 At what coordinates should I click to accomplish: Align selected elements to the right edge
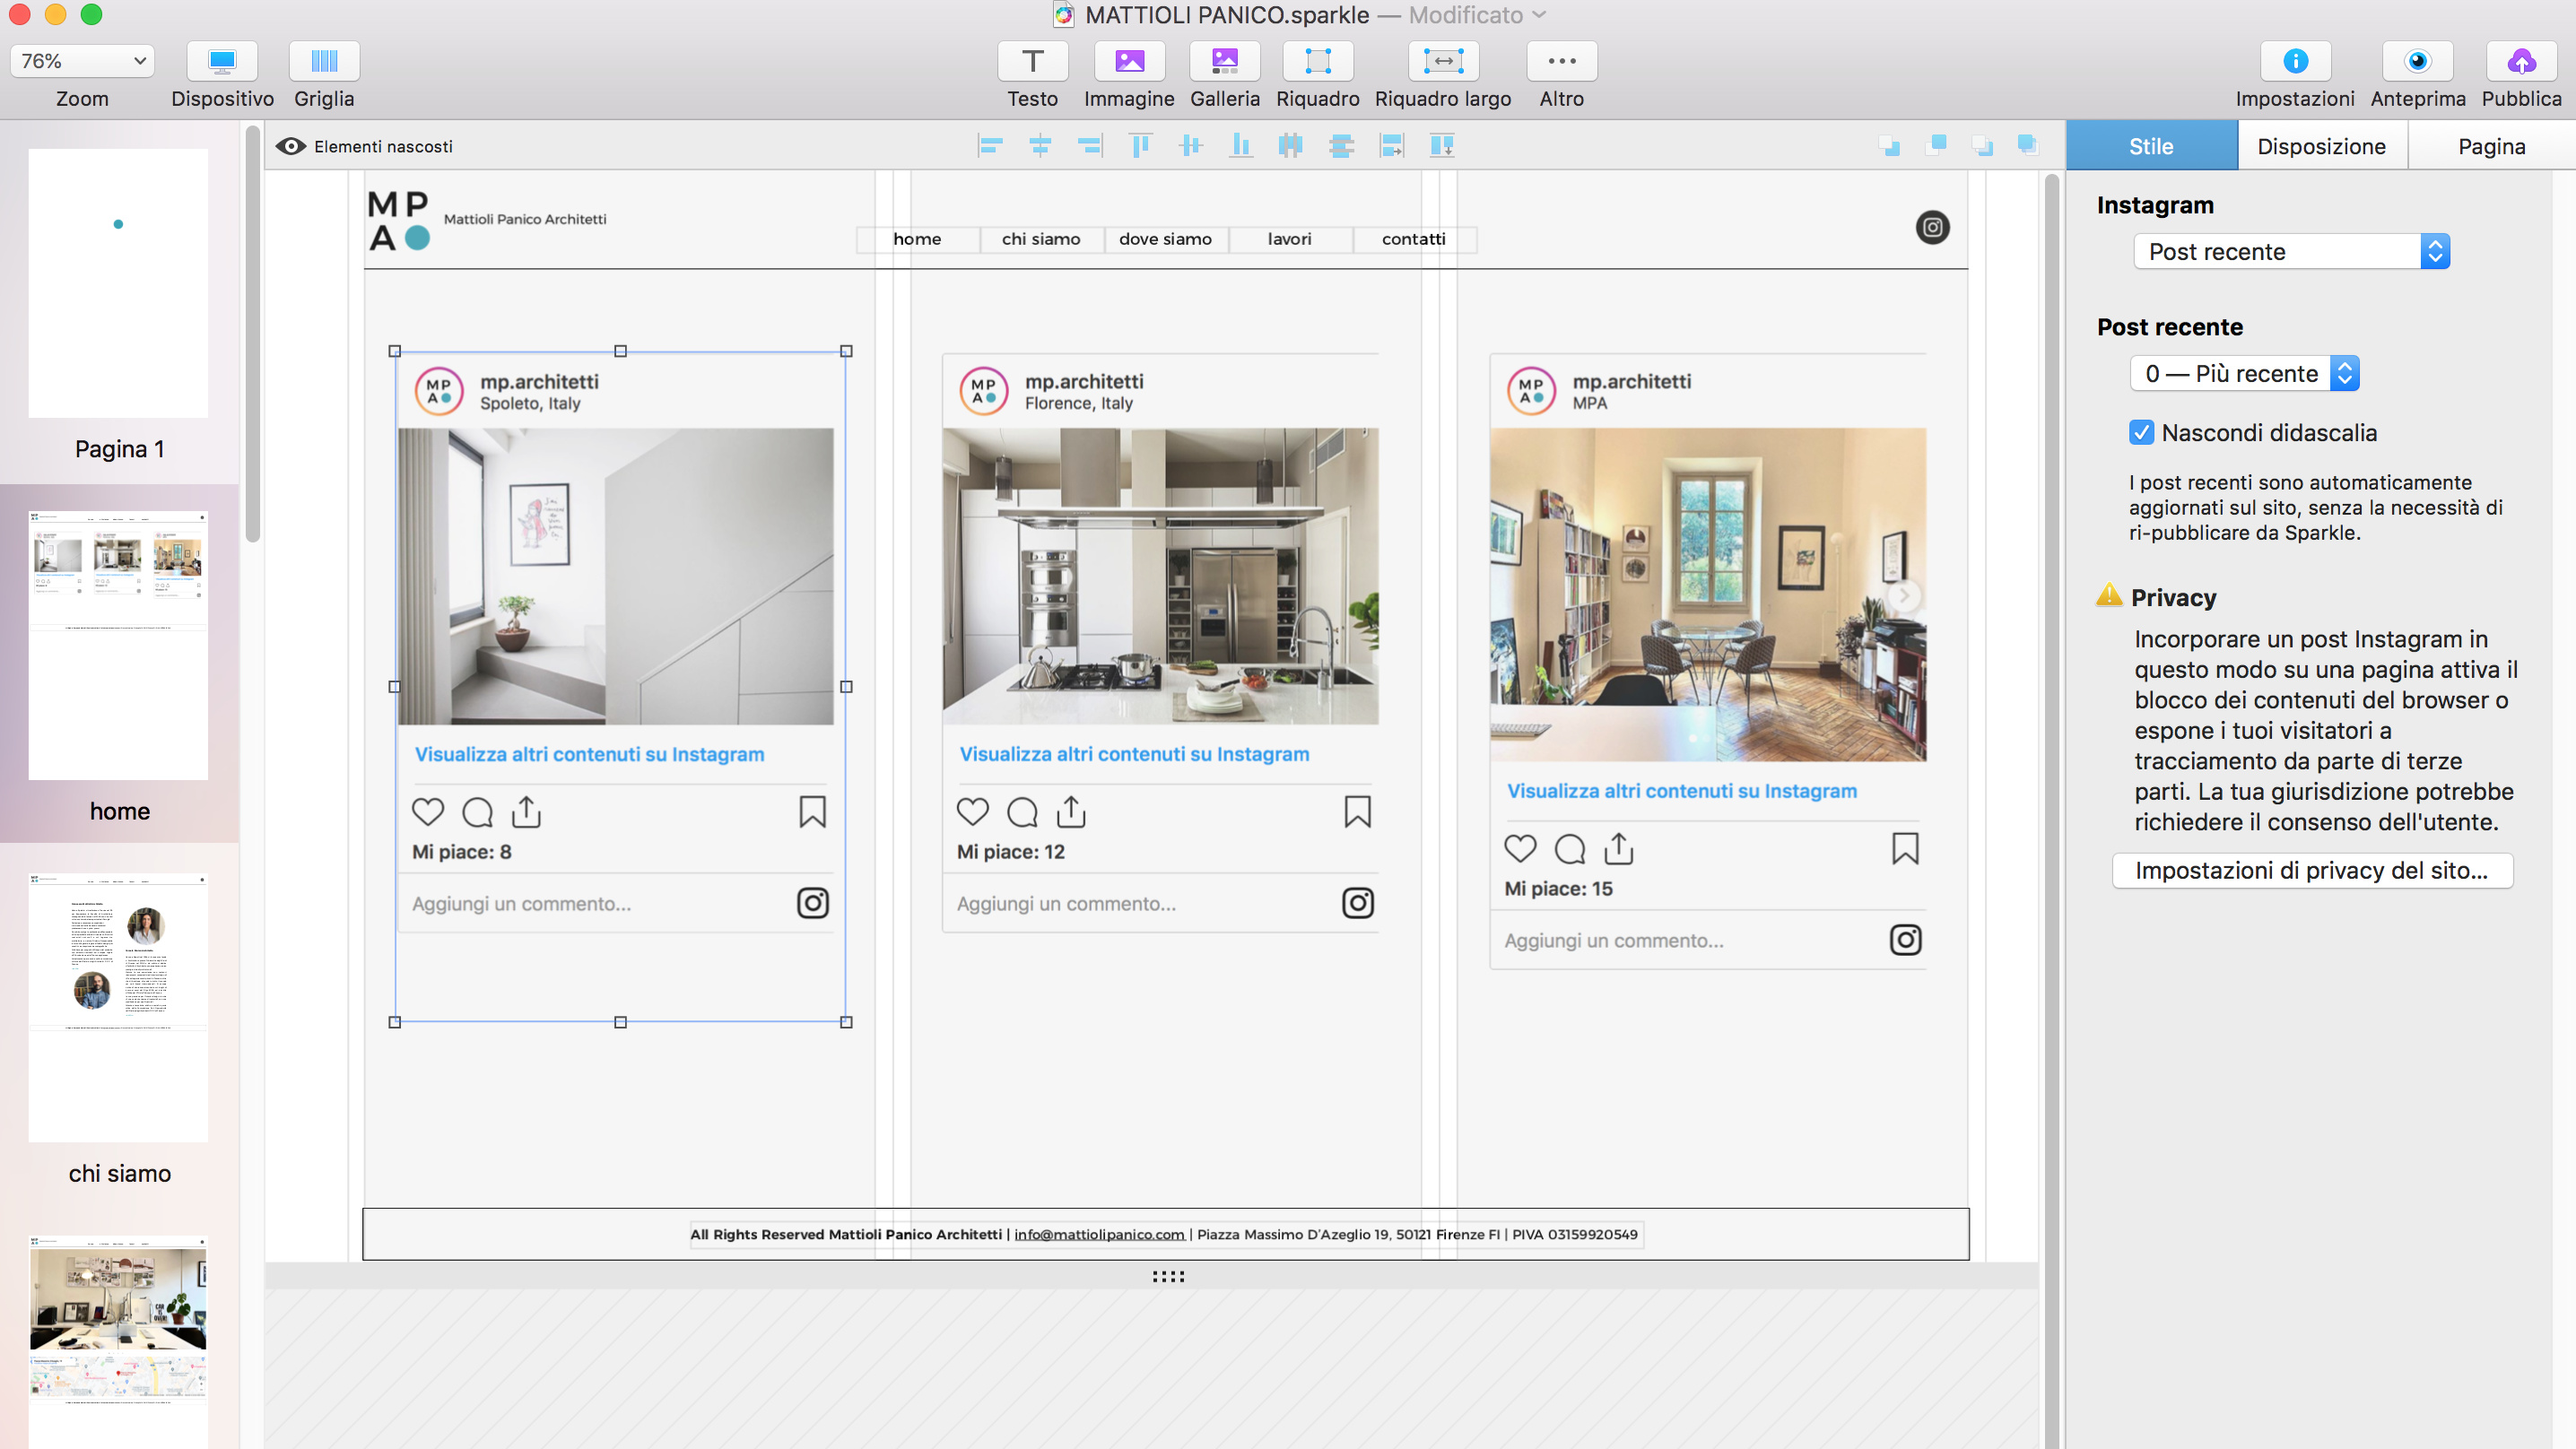click(1090, 146)
